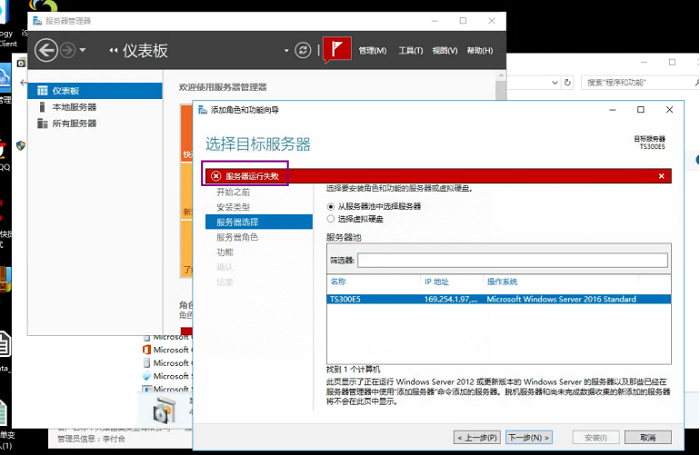Click the 安装(I) button
Viewport: 700px width, 455px height.
point(596,438)
